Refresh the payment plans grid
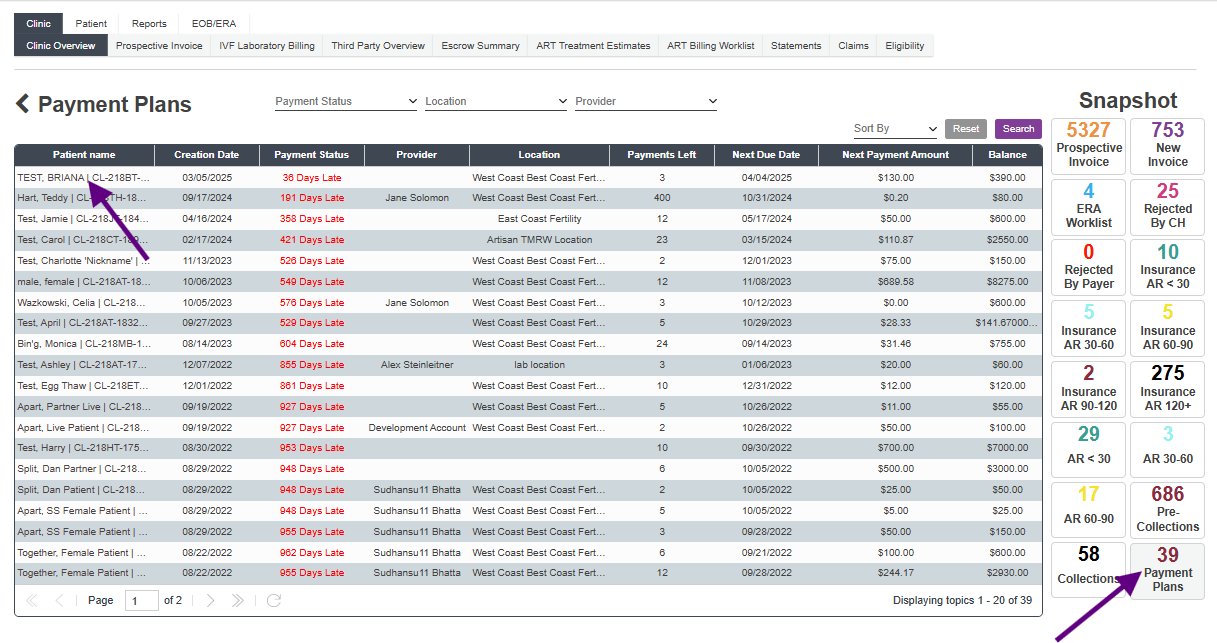The width and height of the screenshot is (1217, 643). point(273,600)
